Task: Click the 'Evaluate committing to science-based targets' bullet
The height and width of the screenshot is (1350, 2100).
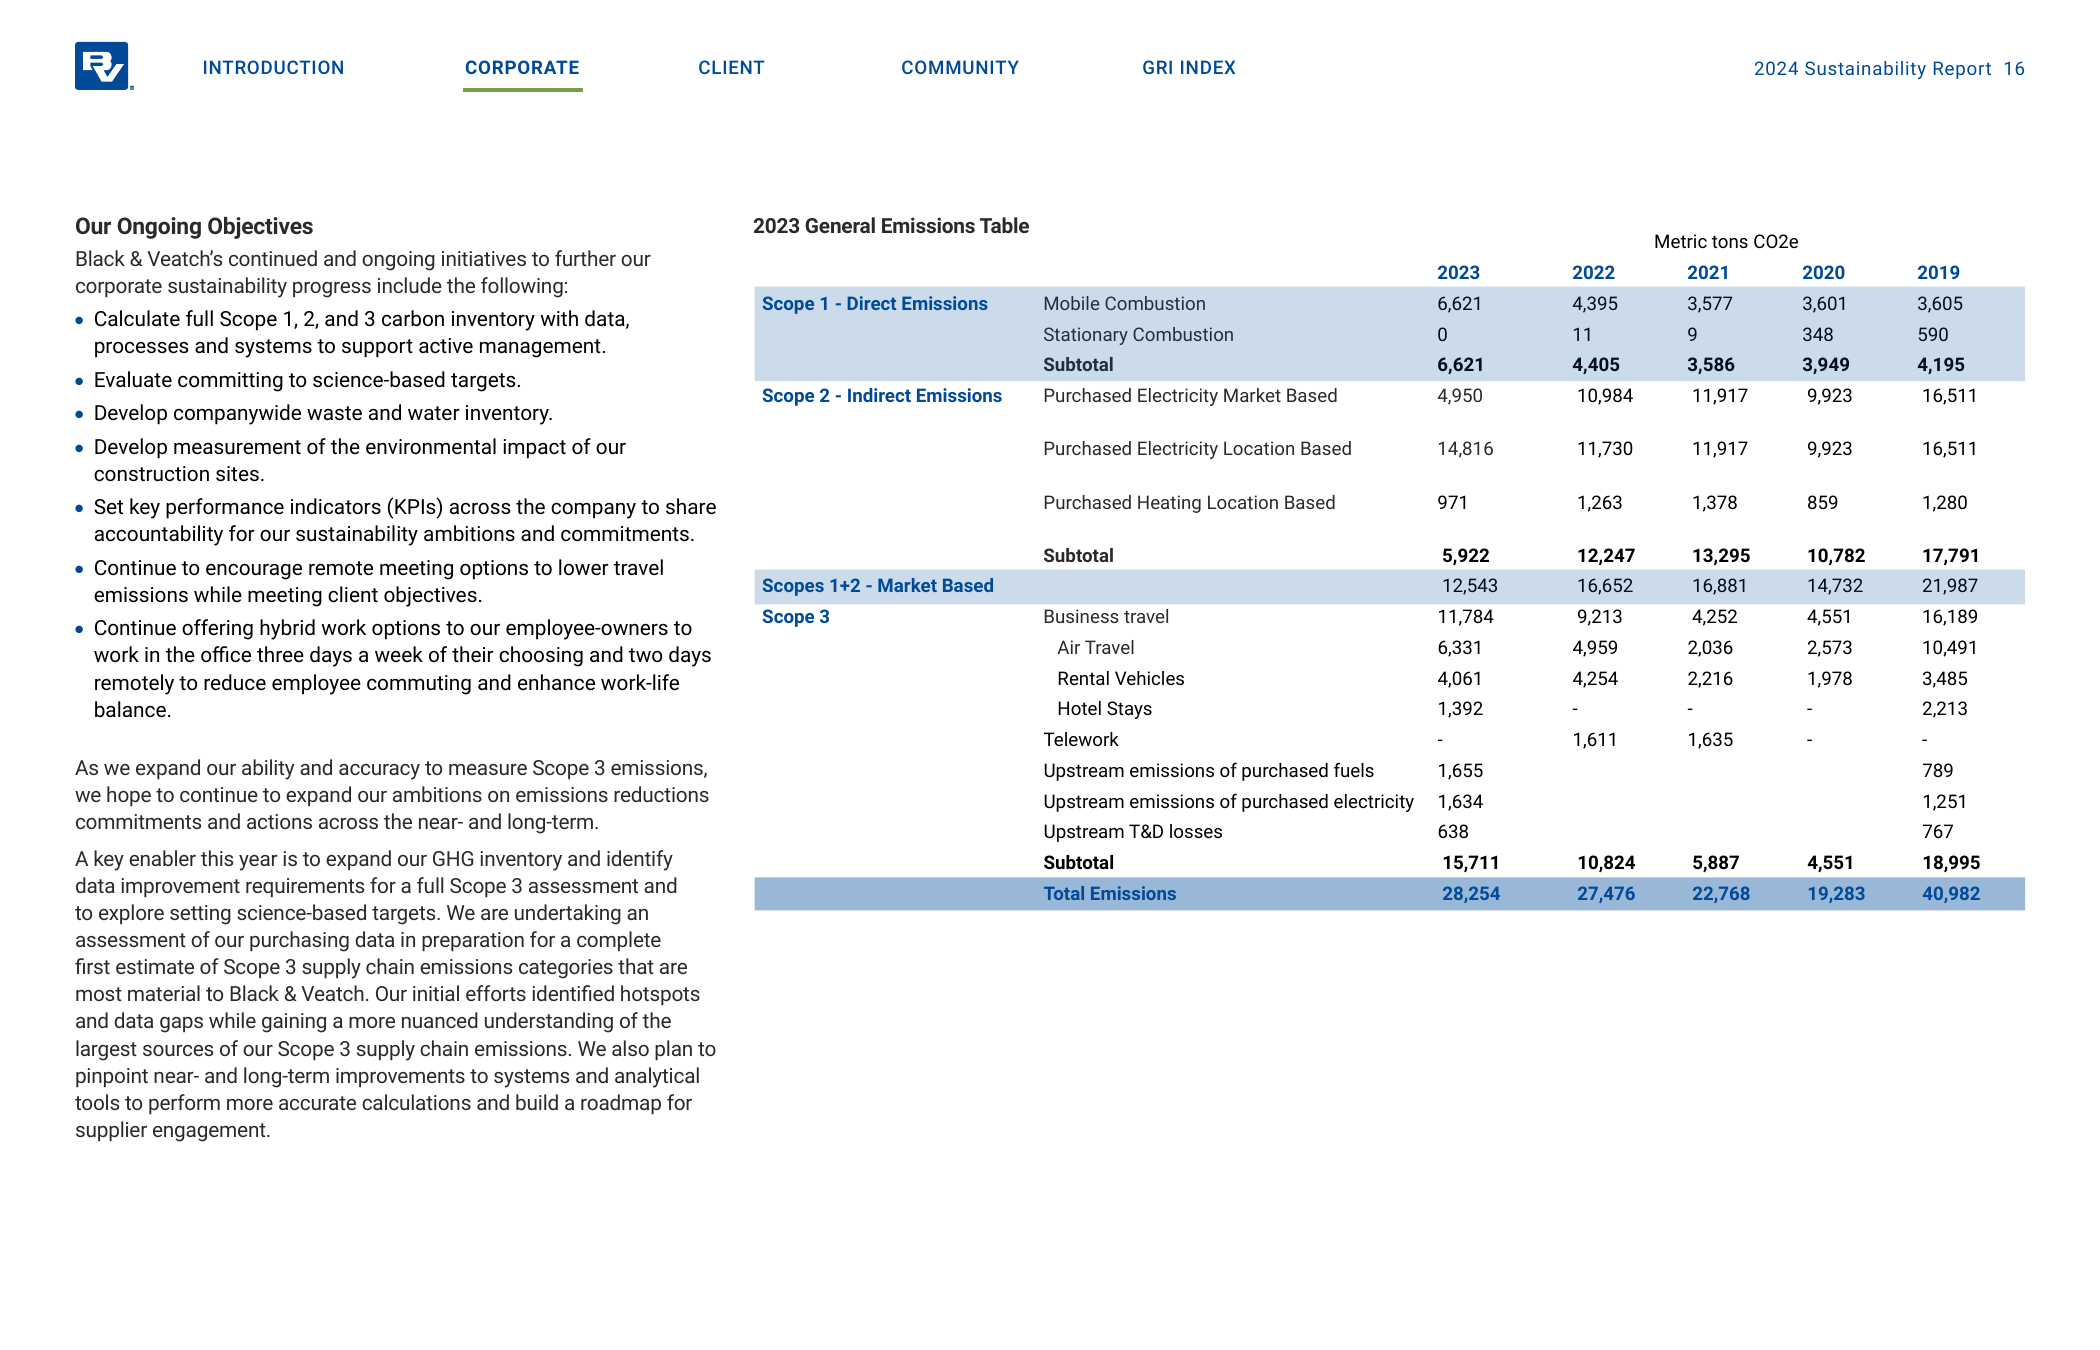Action: [307, 380]
